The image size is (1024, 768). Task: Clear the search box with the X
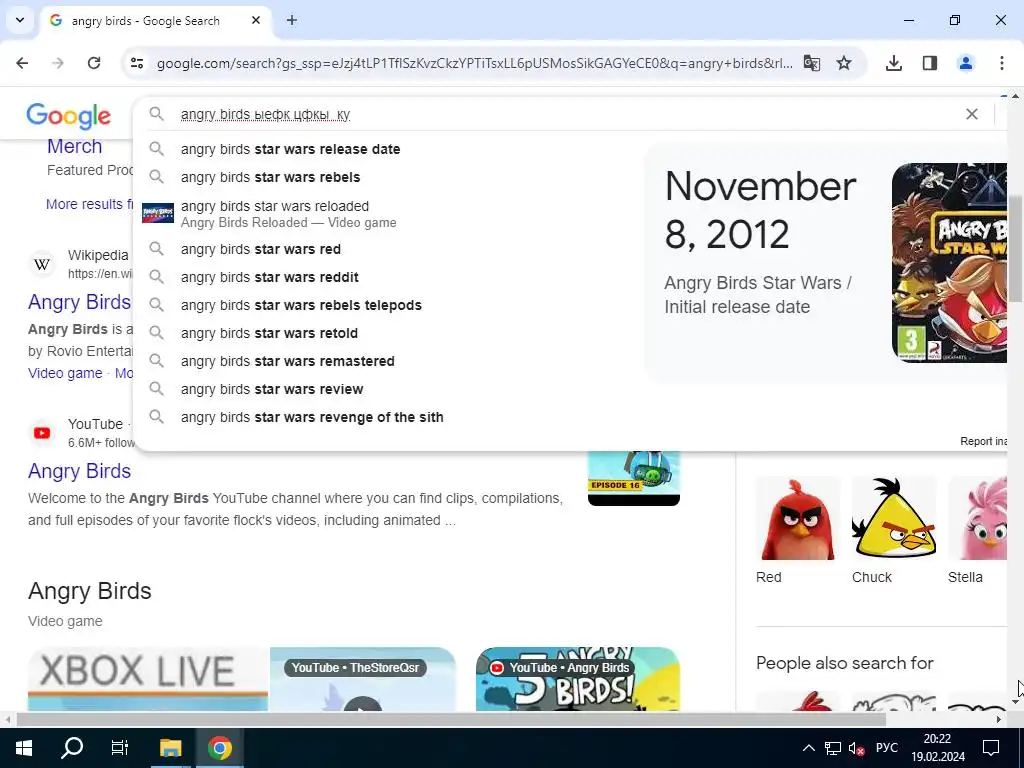pyautogui.click(x=972, y=114)
